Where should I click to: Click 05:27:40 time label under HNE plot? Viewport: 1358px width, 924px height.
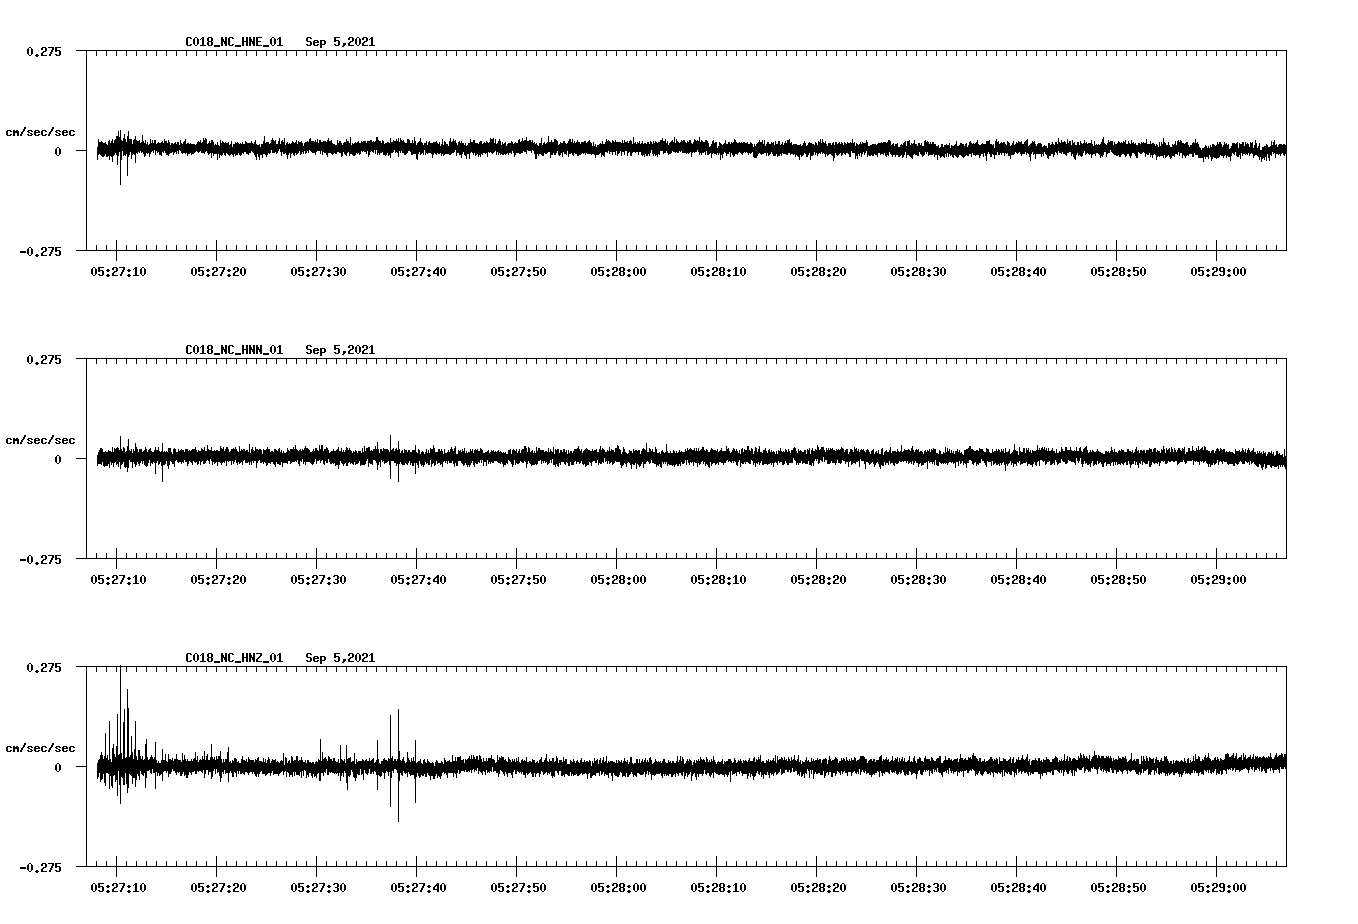pos(418,271)
